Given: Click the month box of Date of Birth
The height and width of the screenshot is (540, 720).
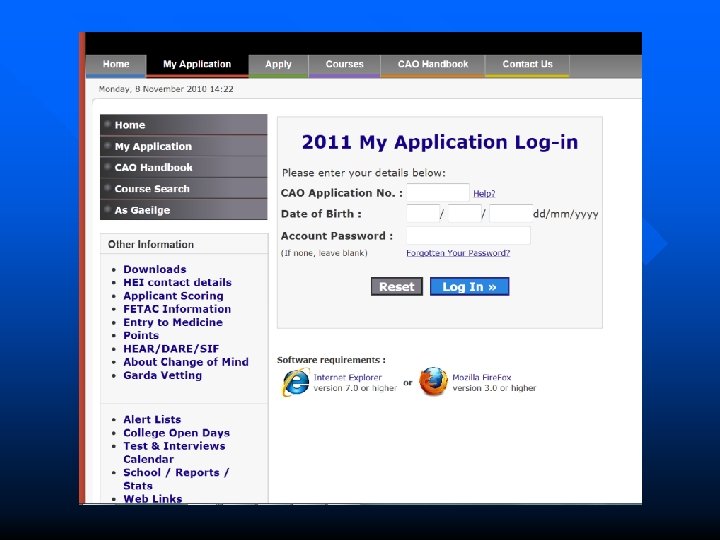Looking at the screenshot, I should pos(464,214).
